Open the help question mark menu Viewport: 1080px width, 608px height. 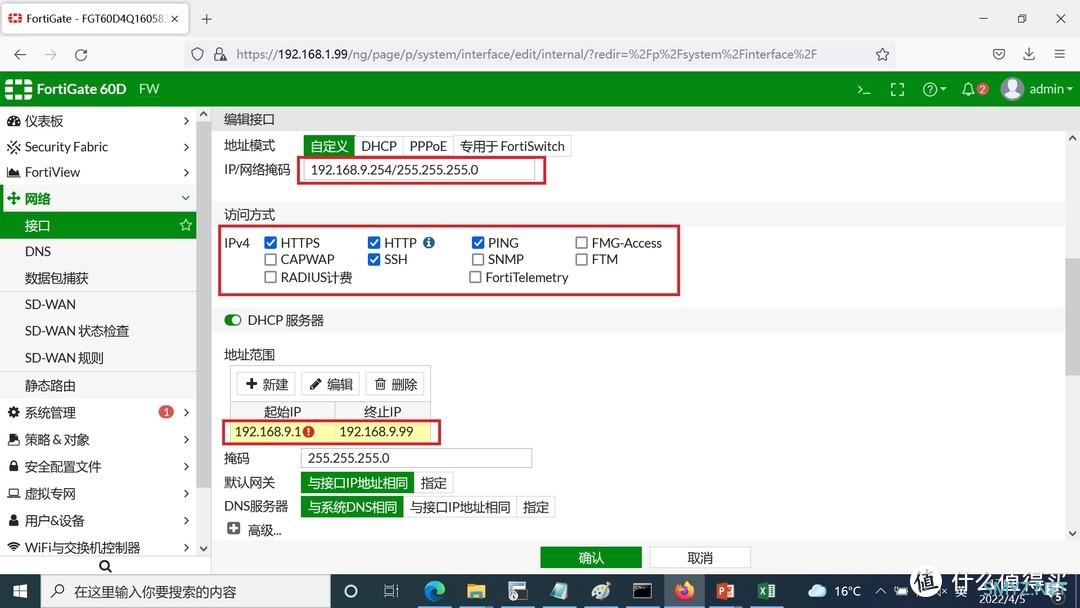click(934, 90)
